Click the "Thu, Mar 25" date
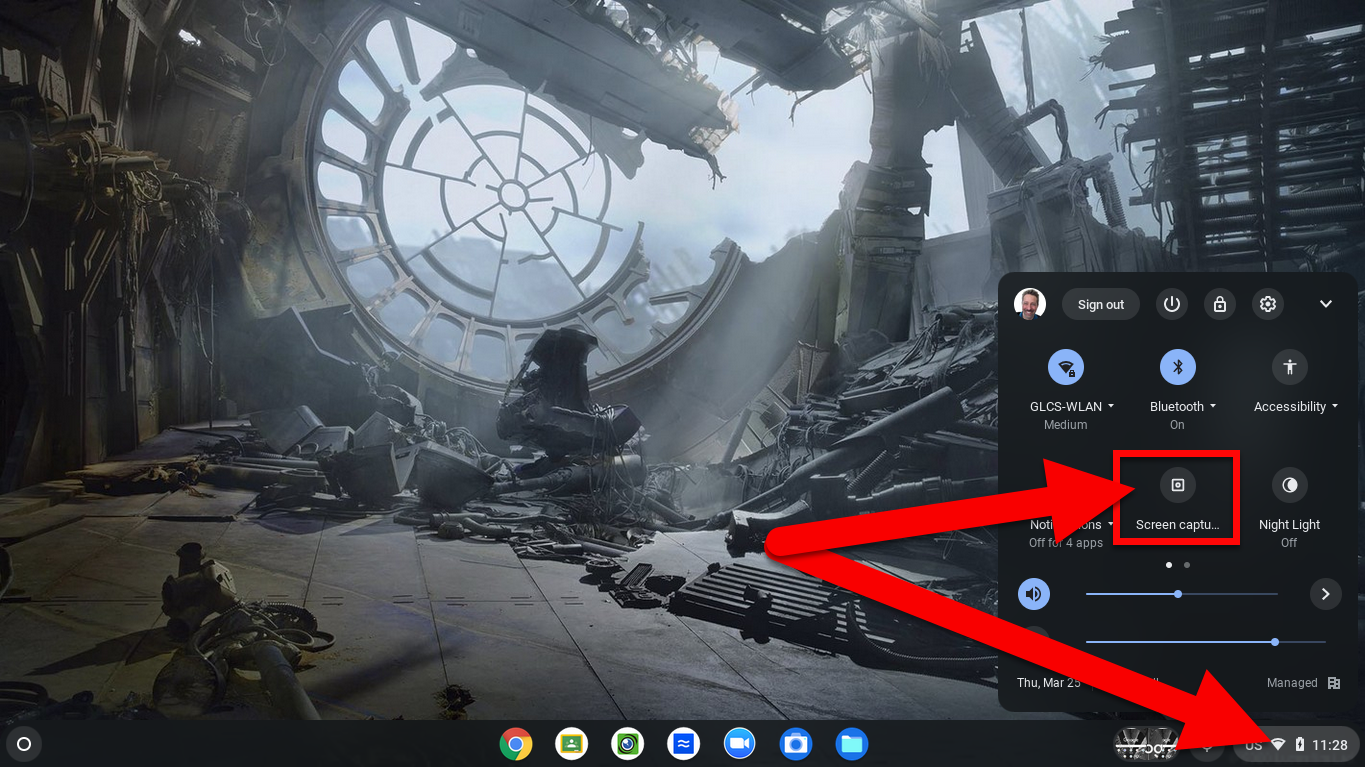 (x=1048, y=683)
